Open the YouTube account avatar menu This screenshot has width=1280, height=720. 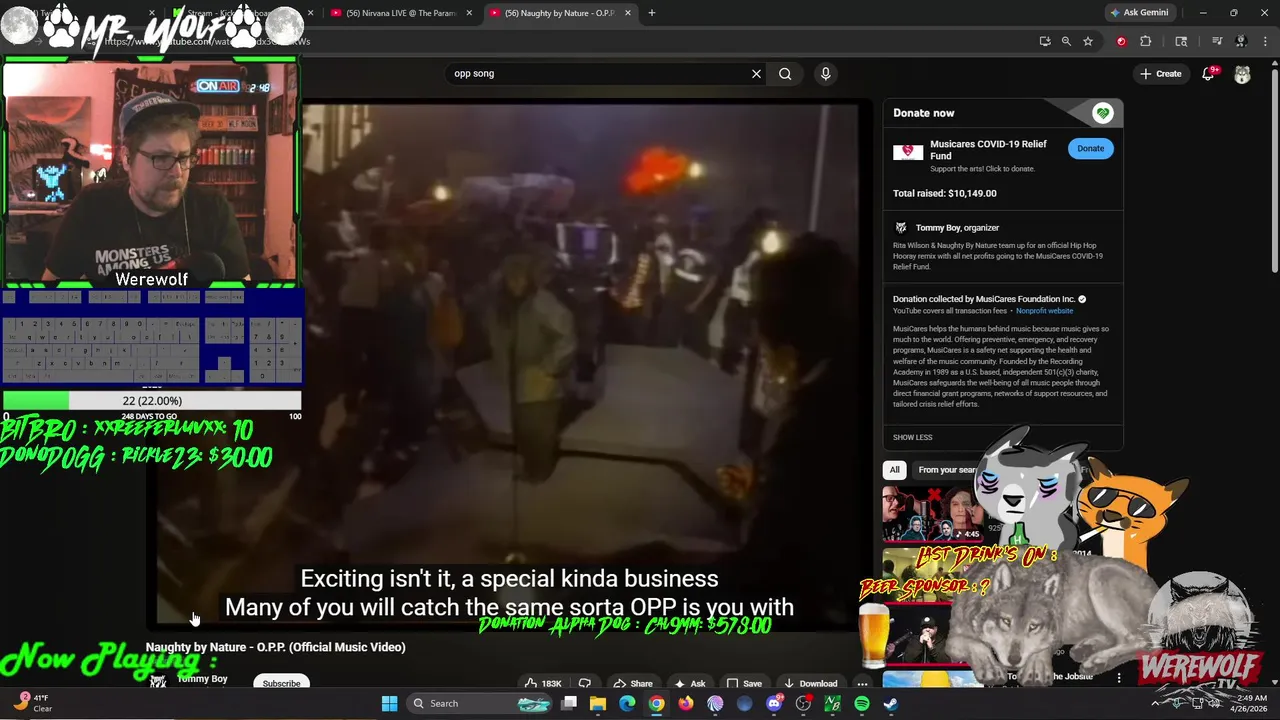pos(1242,74)
